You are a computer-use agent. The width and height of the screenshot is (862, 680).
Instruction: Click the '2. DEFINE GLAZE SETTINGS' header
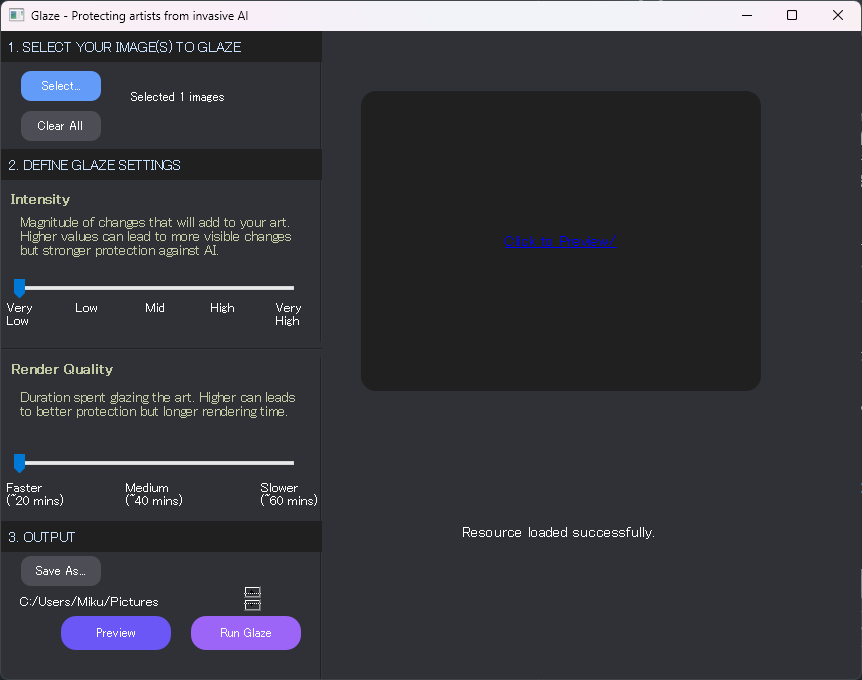tap(161, 165)
